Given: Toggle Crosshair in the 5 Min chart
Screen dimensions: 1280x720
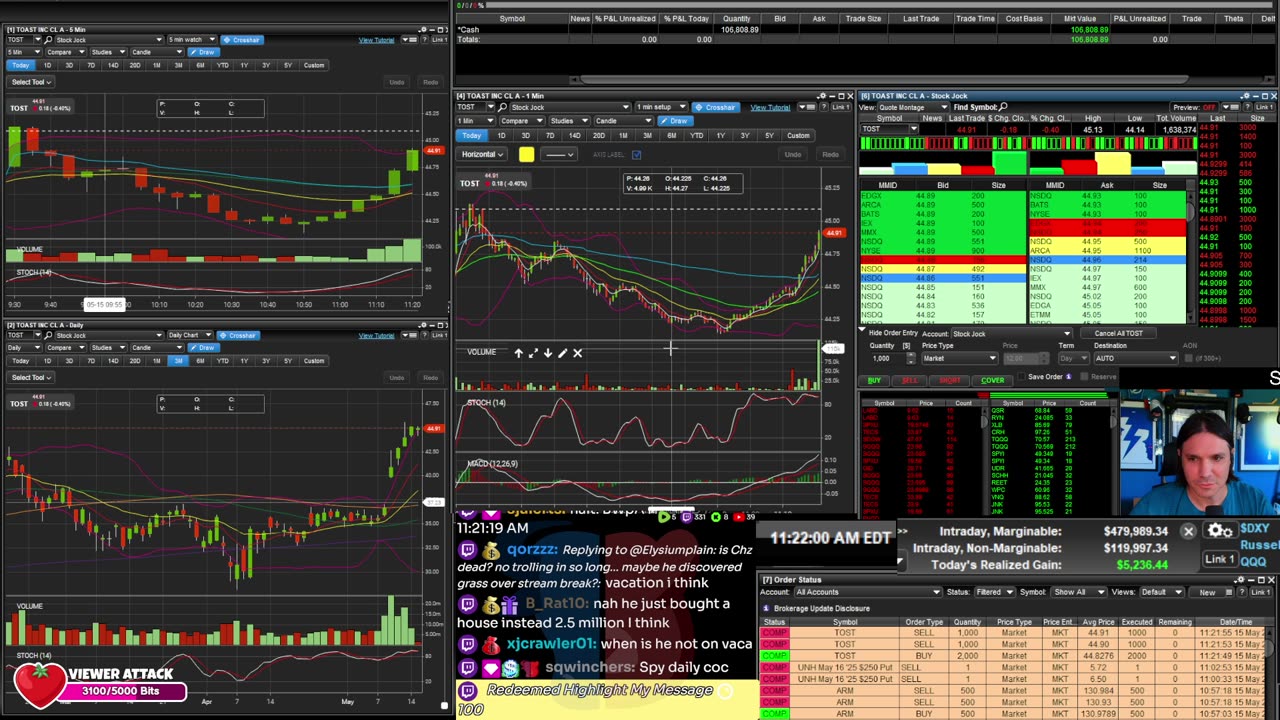Looking at the screenshot, I should coord(242,40).
